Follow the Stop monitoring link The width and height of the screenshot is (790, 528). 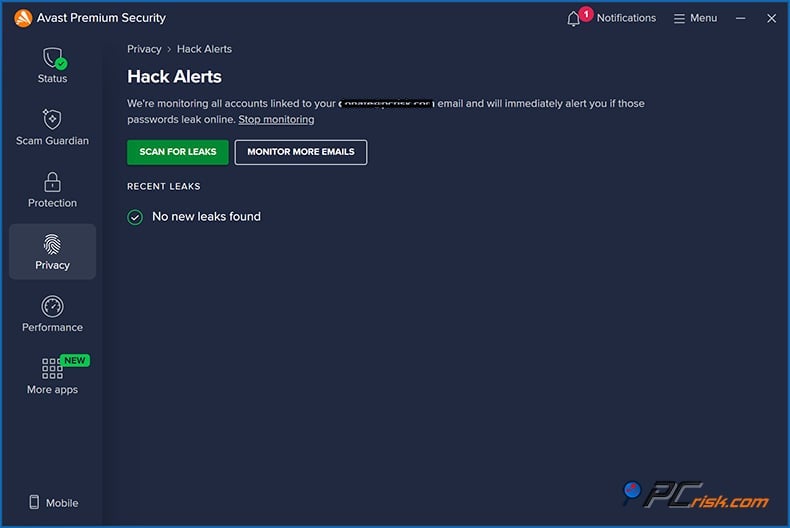click(276, 120)
